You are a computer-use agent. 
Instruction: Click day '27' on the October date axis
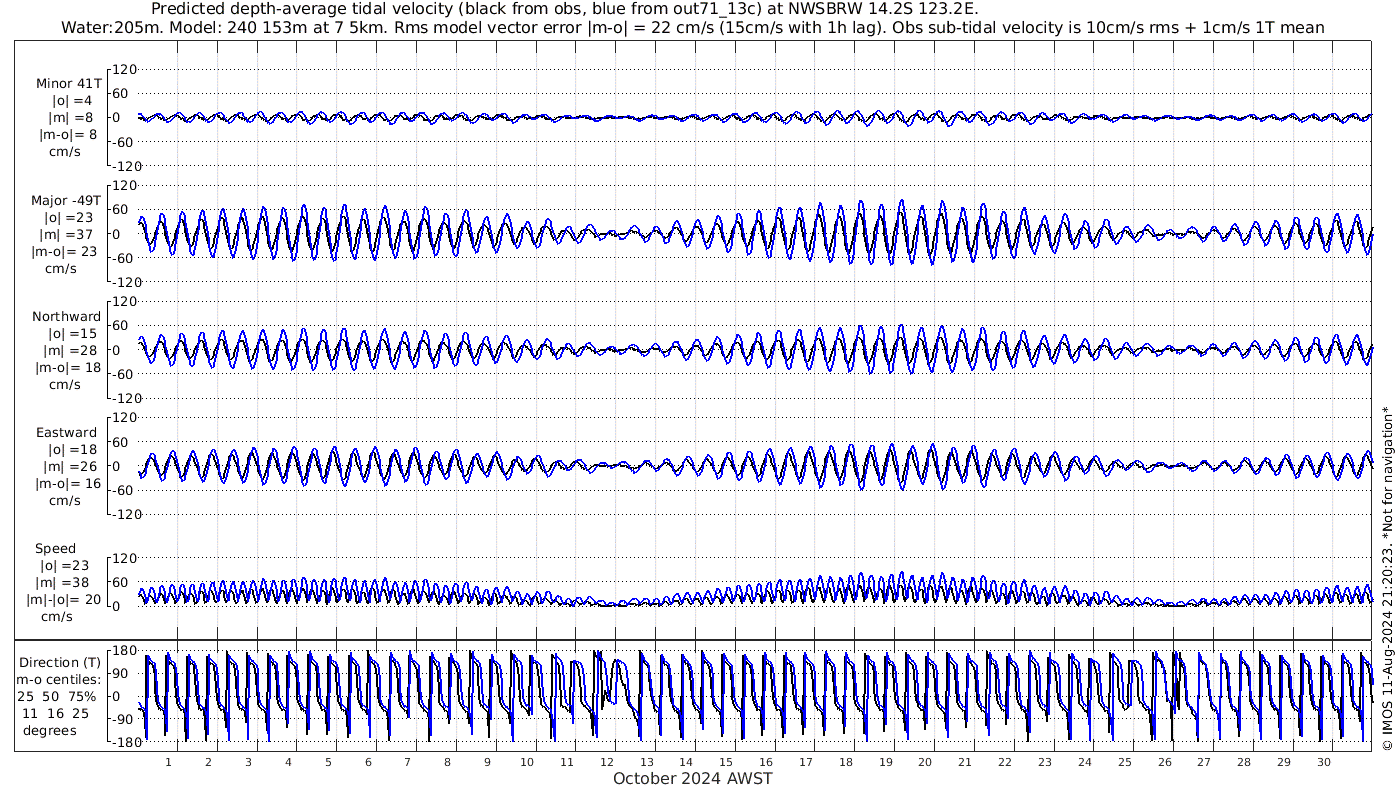[1204, 762]
